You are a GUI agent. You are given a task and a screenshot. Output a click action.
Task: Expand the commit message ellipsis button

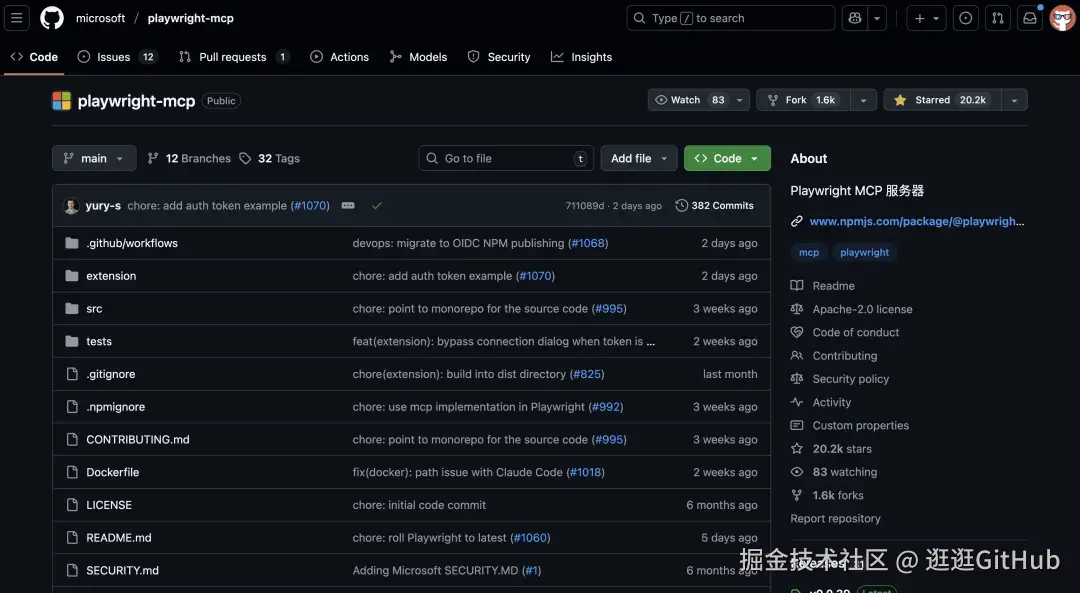click(348, 206)
